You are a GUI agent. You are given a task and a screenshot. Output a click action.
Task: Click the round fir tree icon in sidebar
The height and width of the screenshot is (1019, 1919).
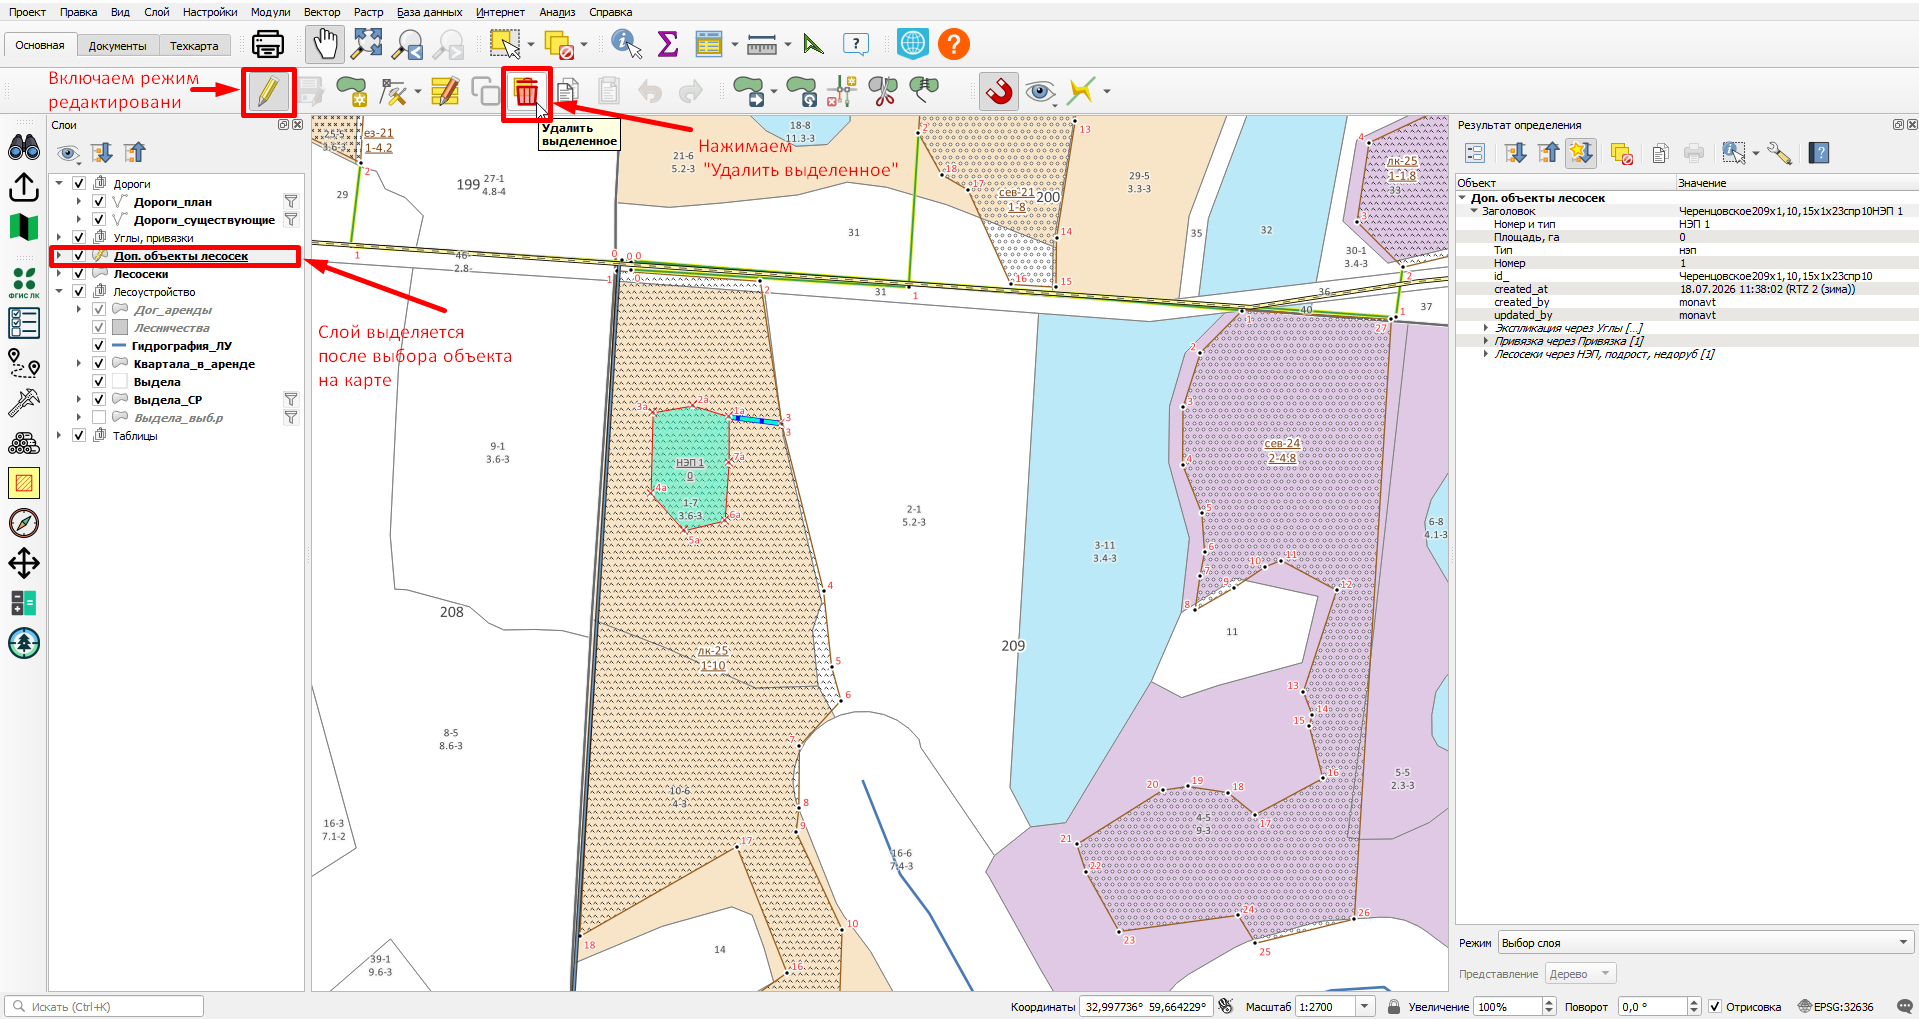(x=24, y=643)
